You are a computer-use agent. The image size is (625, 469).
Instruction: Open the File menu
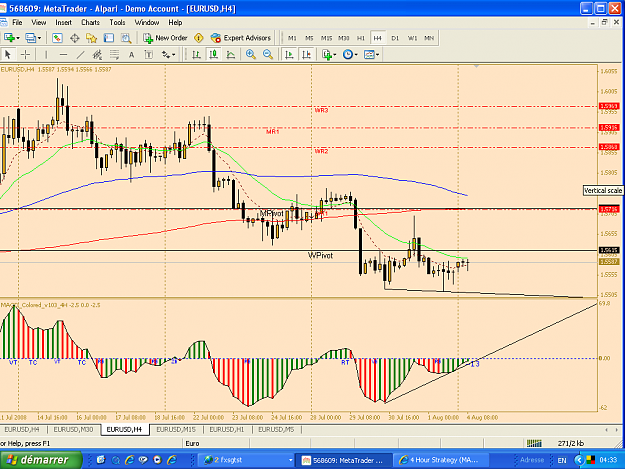coord(17,22)
